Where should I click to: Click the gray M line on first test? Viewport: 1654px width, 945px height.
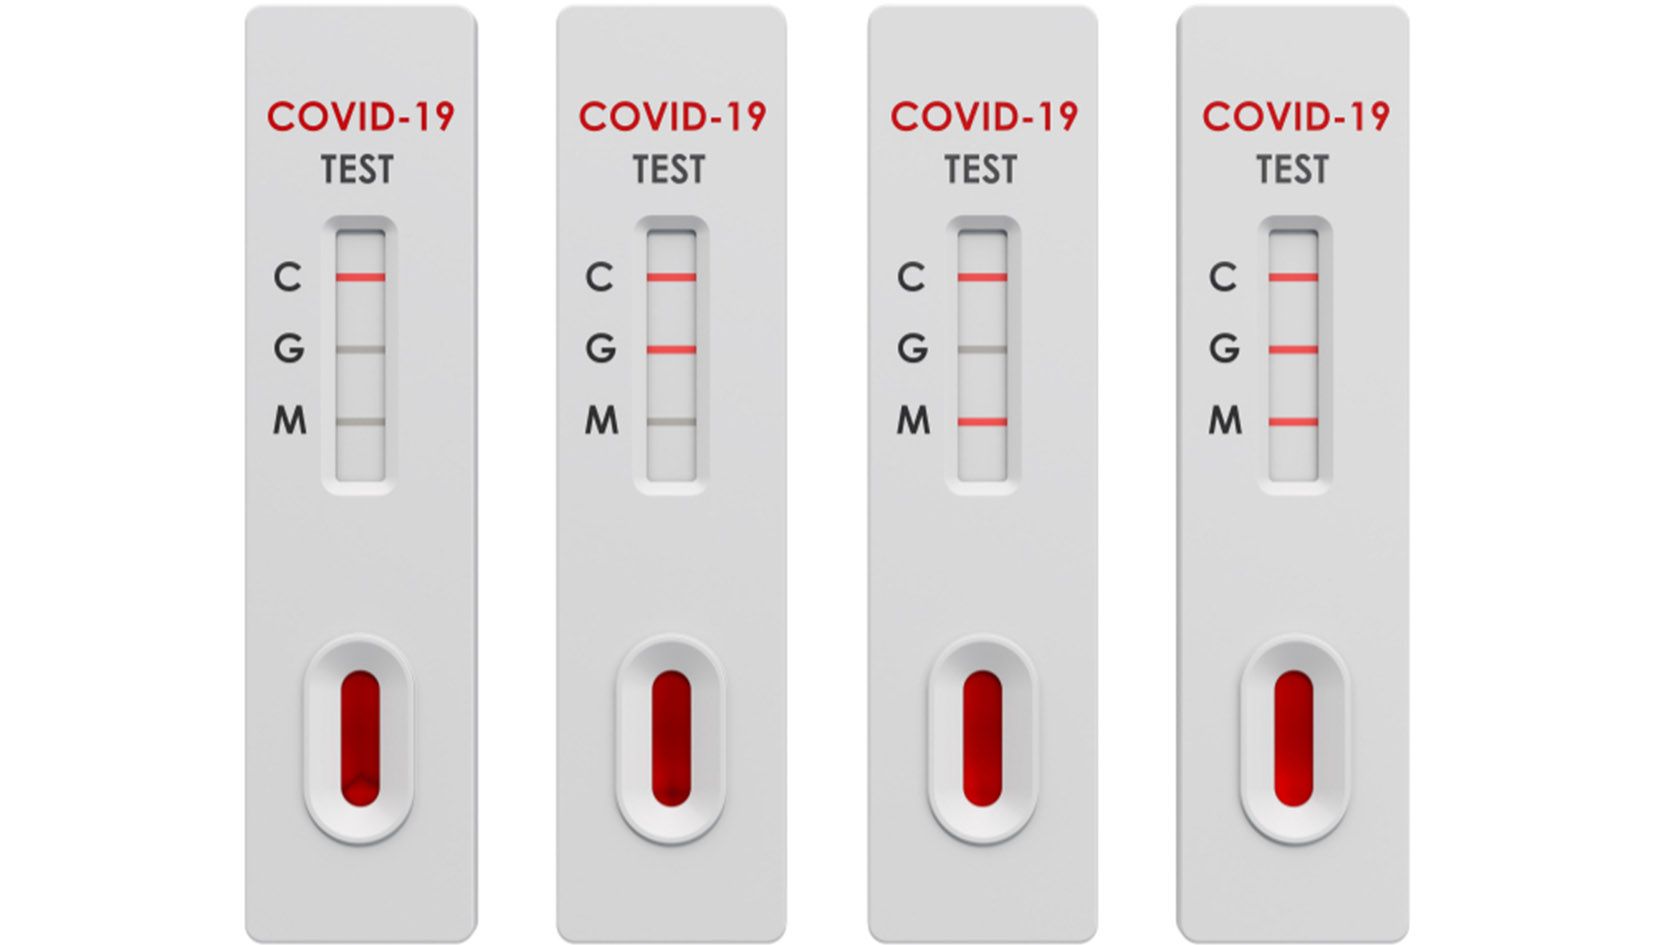point(360,422)
